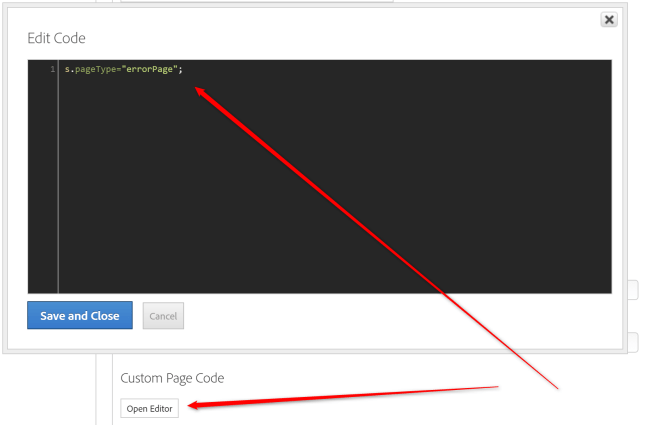This screenshot has width=656, height=425.
Task: Close the Edit Code dialog with X
Action: pos(608,20)
